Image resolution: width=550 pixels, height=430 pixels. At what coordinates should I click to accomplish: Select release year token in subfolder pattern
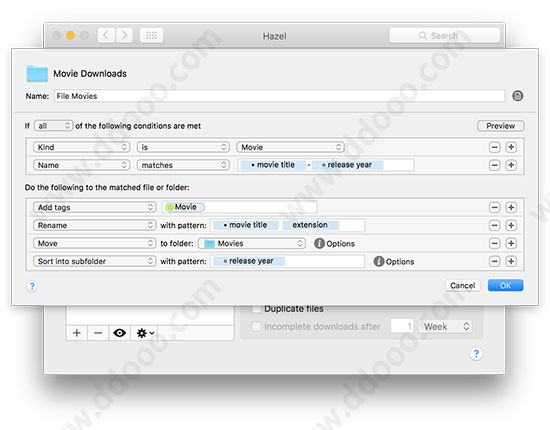point(249,261)
